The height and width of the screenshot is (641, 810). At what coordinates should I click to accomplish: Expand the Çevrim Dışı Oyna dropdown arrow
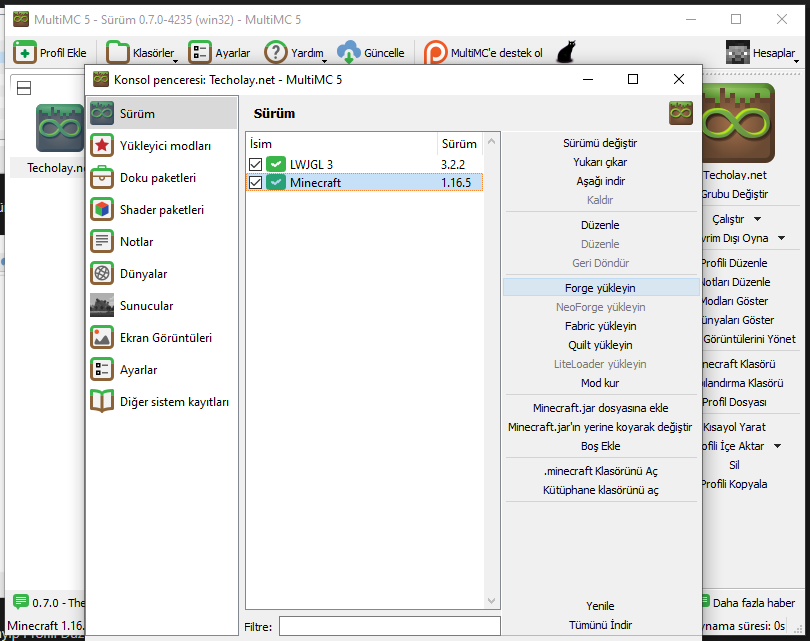coord(782,238)
